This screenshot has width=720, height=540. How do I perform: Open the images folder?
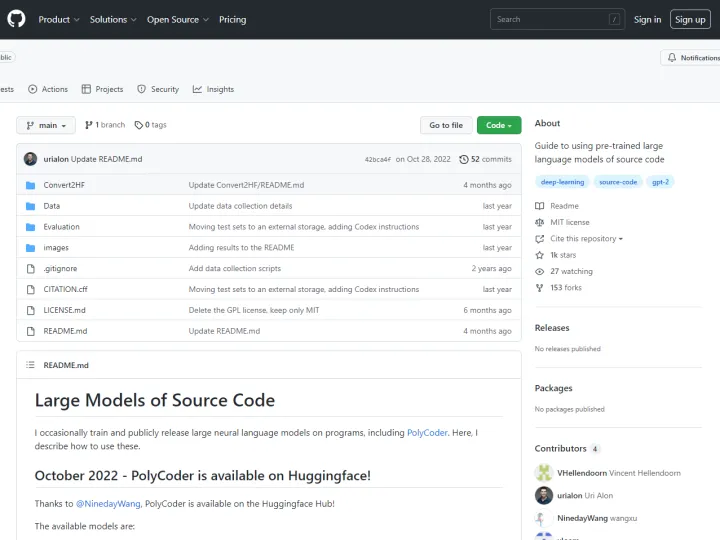tap(56, 248)
